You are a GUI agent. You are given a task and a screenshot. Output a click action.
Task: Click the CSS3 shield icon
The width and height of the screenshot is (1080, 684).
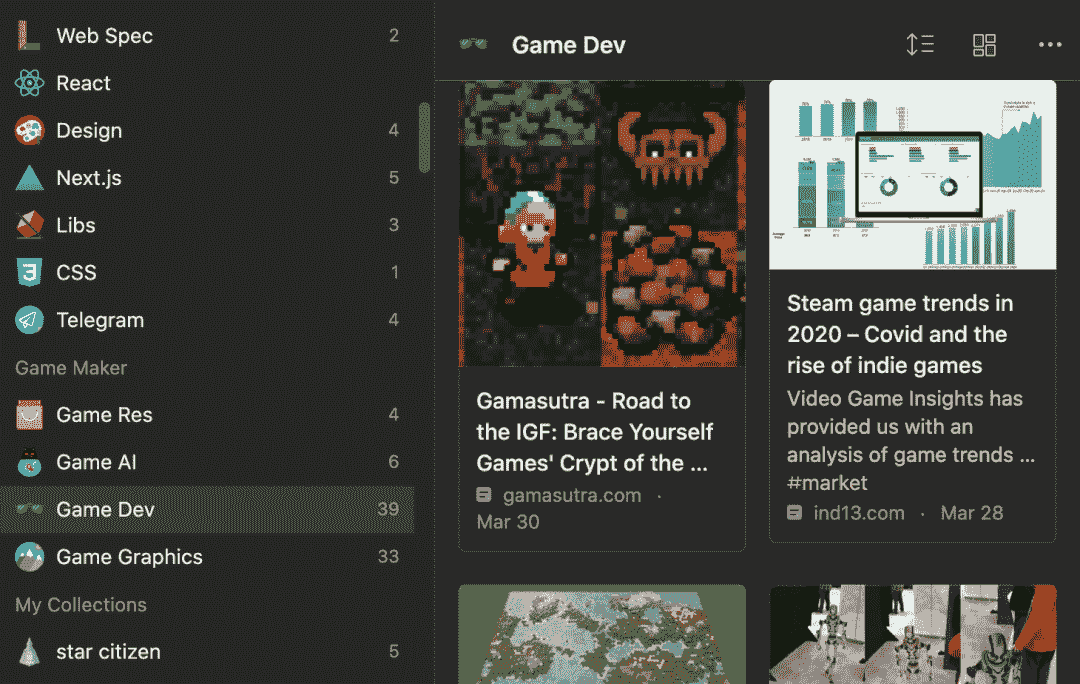(x=30, y=273)
